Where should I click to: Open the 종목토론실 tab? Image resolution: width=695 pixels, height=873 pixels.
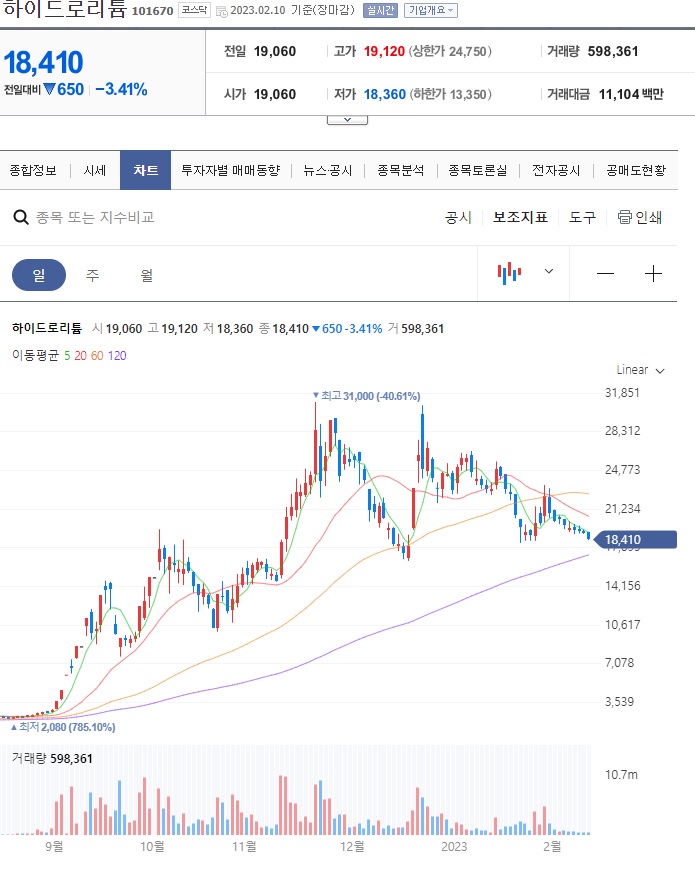coord(478,170)
